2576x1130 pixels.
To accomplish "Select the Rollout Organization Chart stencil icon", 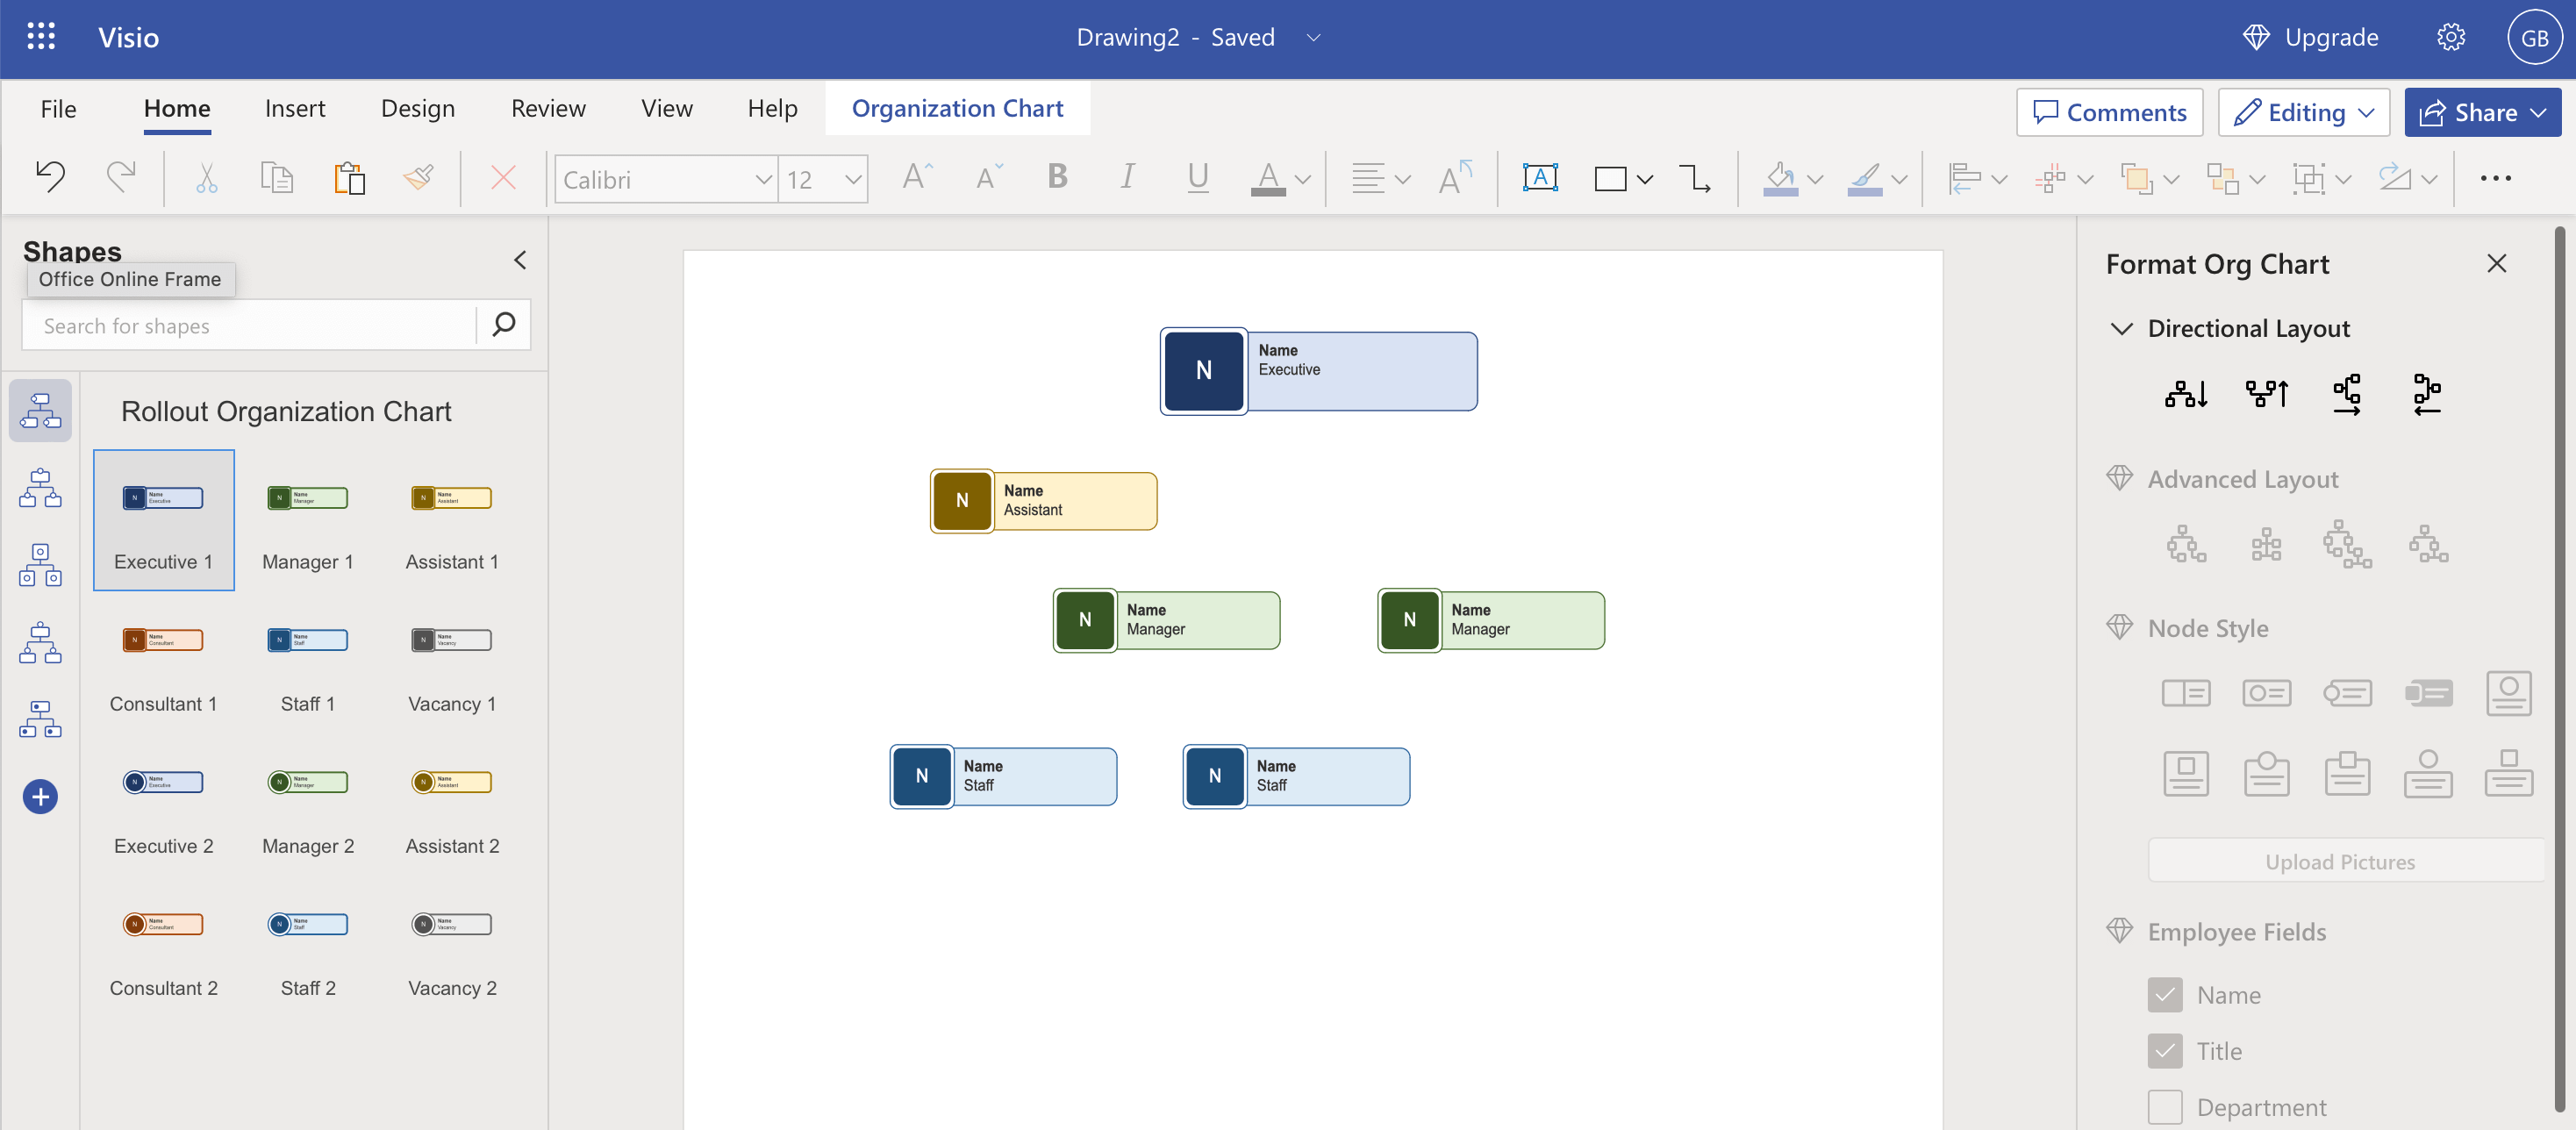I will [40, 409].
